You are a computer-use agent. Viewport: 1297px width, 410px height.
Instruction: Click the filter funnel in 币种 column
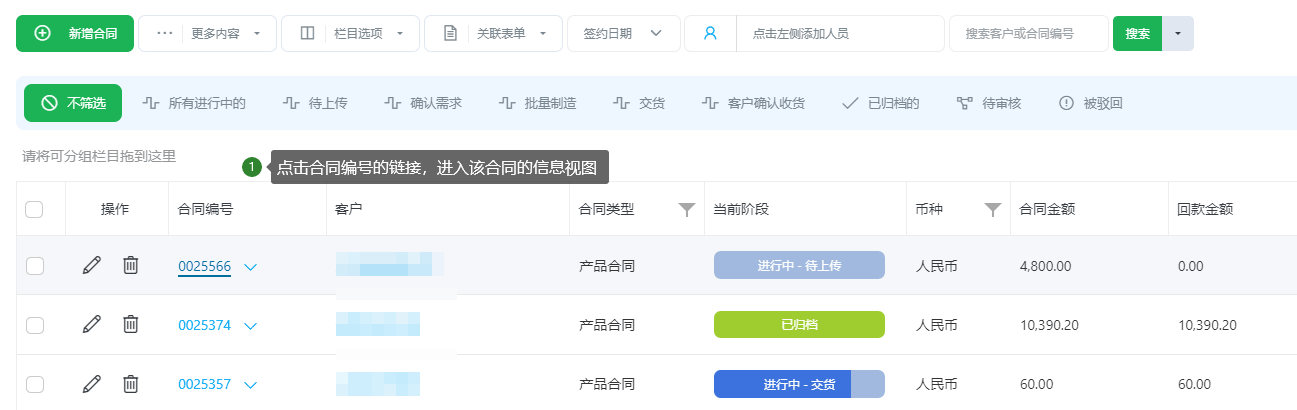pyautogui.click(x=992, y=210)
